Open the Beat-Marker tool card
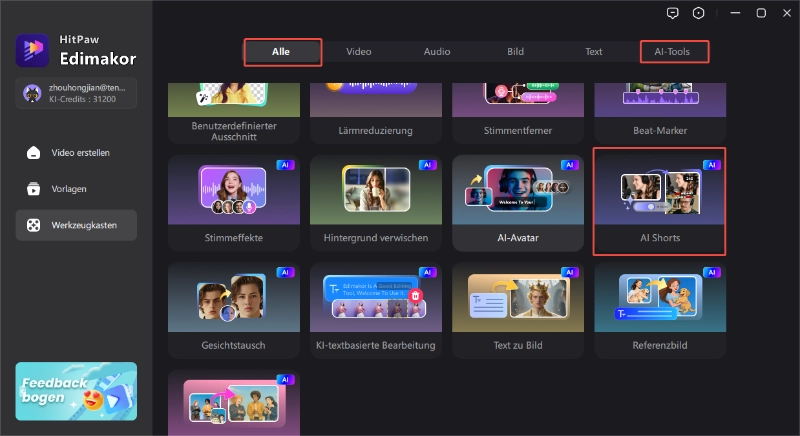 [660, 113]
